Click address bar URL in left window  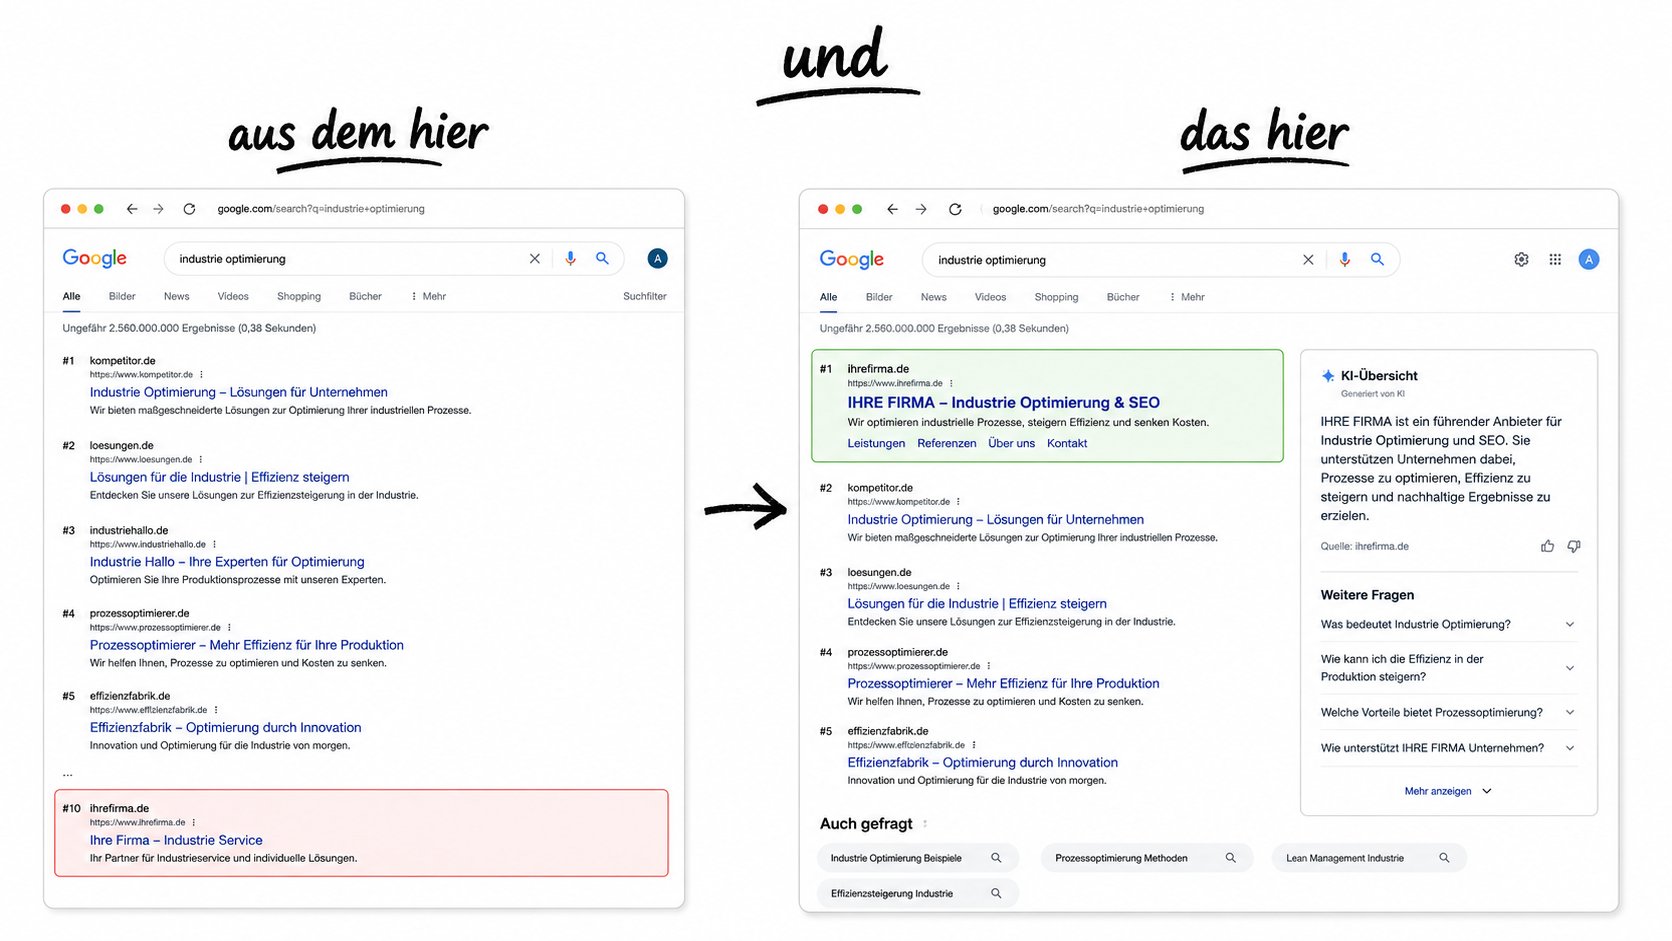[x=321, y=209]
